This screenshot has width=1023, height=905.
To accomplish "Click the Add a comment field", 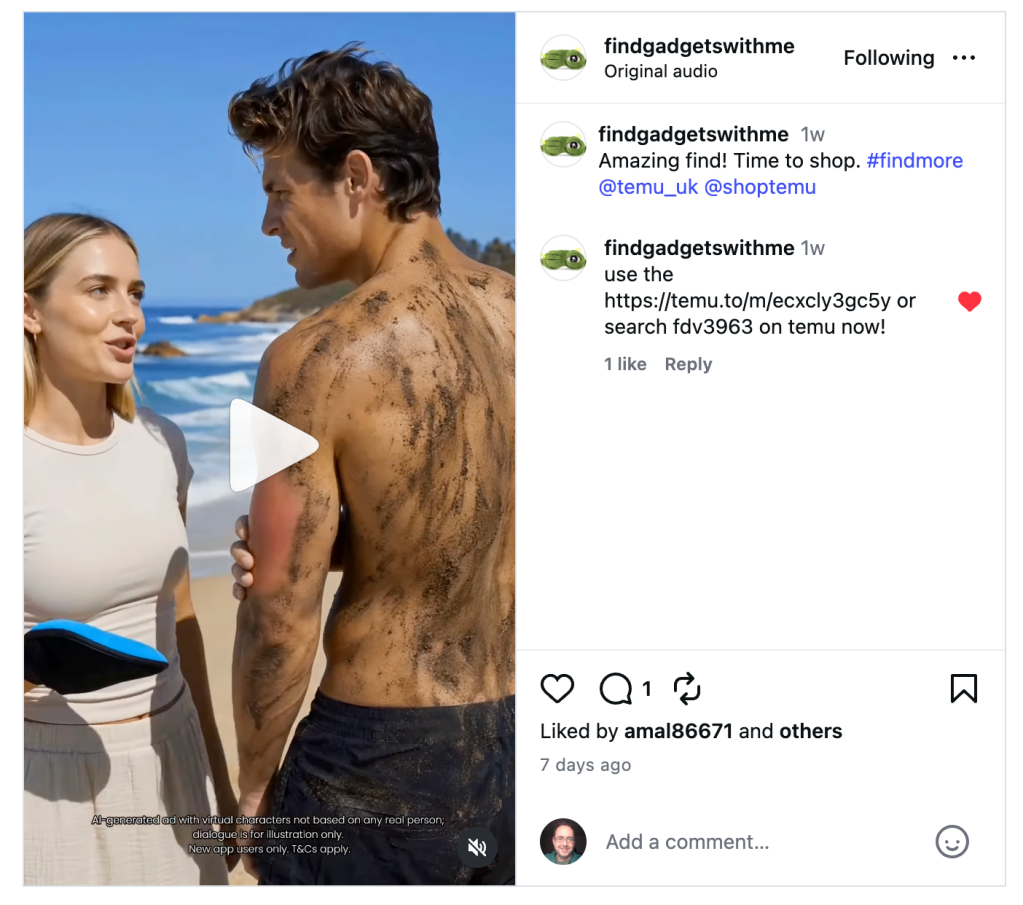I will pyautogui.click(x=763, y=842).
